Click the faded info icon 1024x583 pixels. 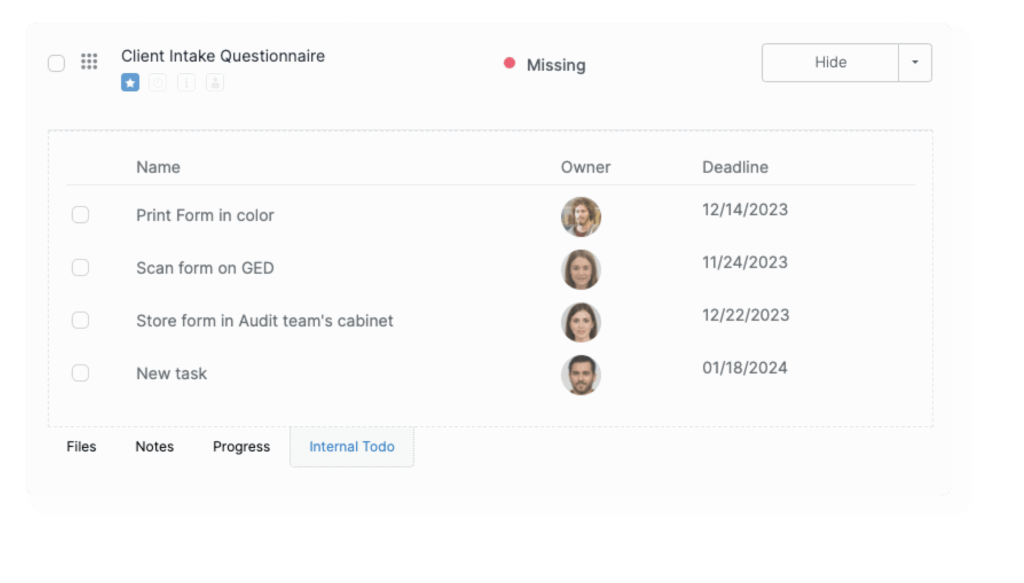point(186,83)
